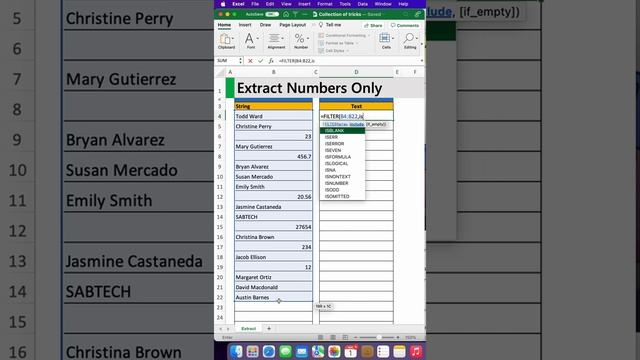Screen dimensions: 640x360
Task: Open the Editing magnifier group icon
Action: pos(409,39)
